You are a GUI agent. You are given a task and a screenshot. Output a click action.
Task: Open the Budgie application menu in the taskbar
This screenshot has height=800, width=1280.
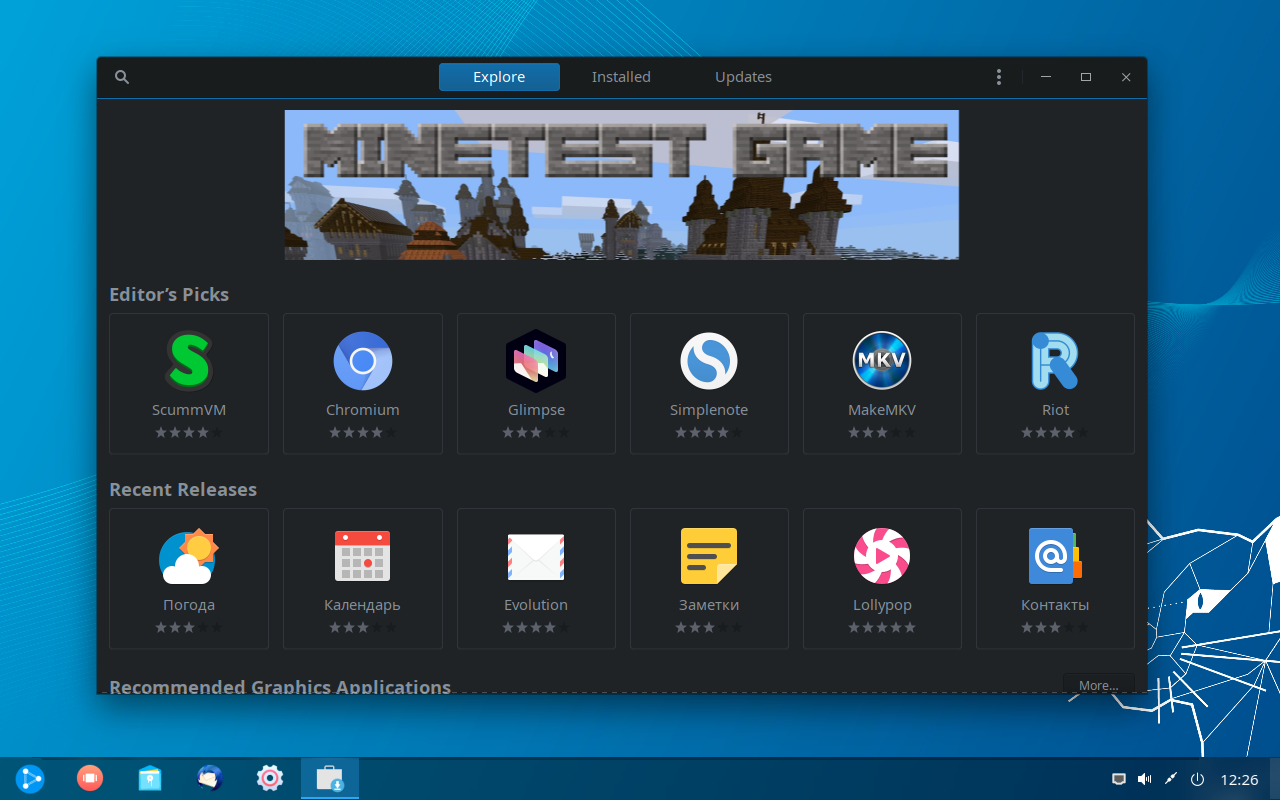pyautogui.click(x=30, y=778)
